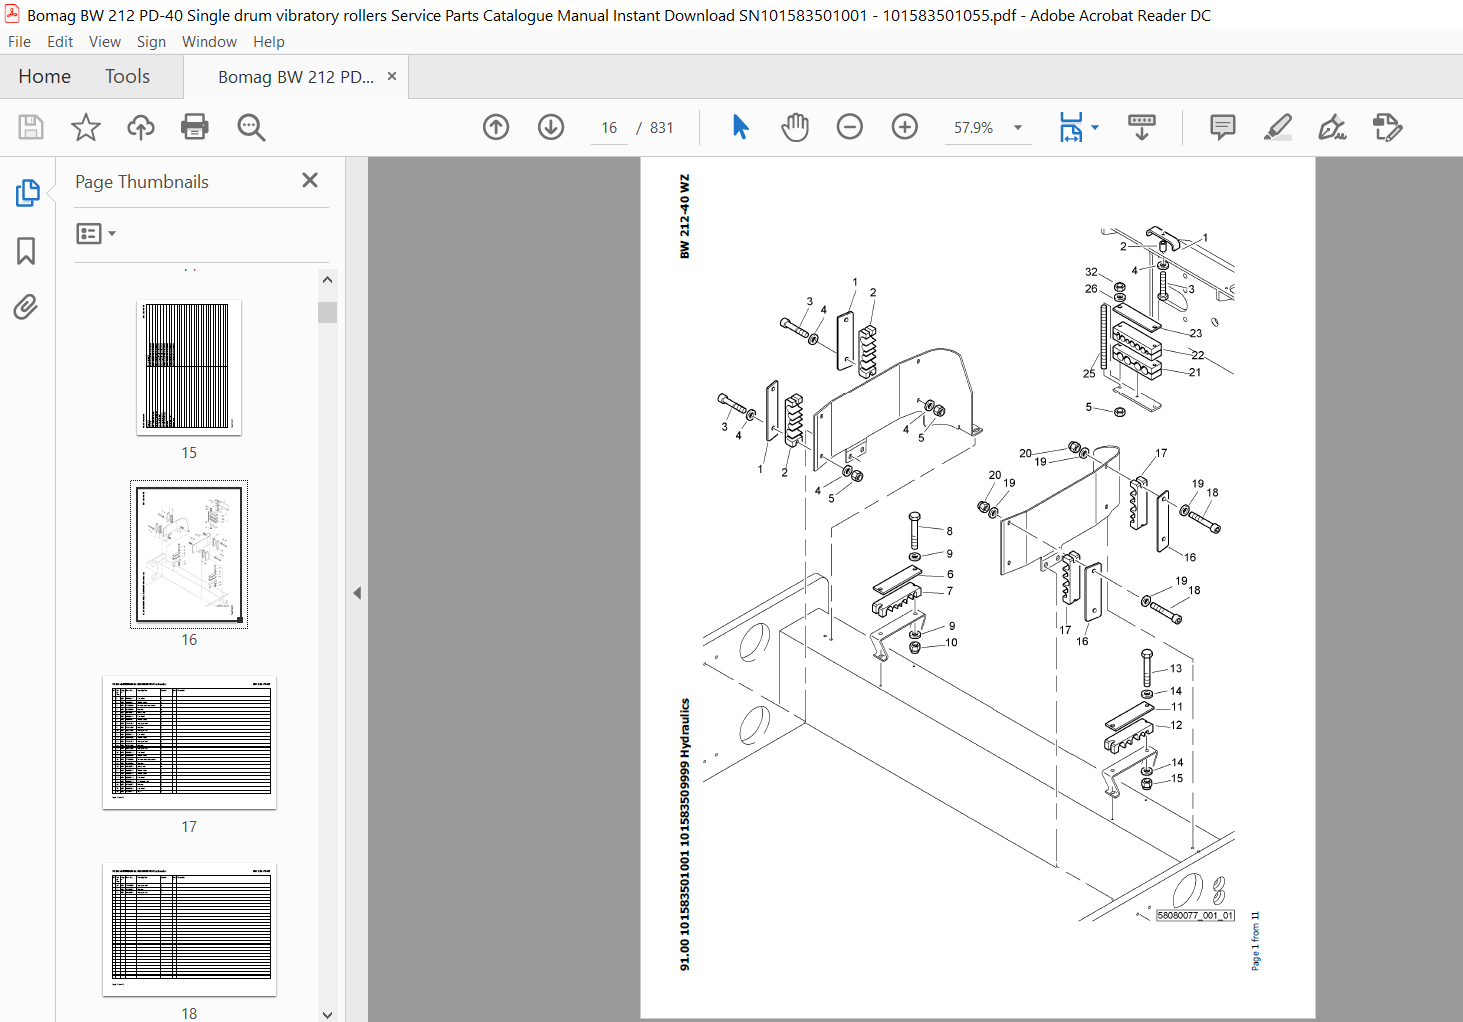Viewport: 1463px width, 1022px height.
Task: Click the scrolling mode keyboard icon
Action: 1142,127
